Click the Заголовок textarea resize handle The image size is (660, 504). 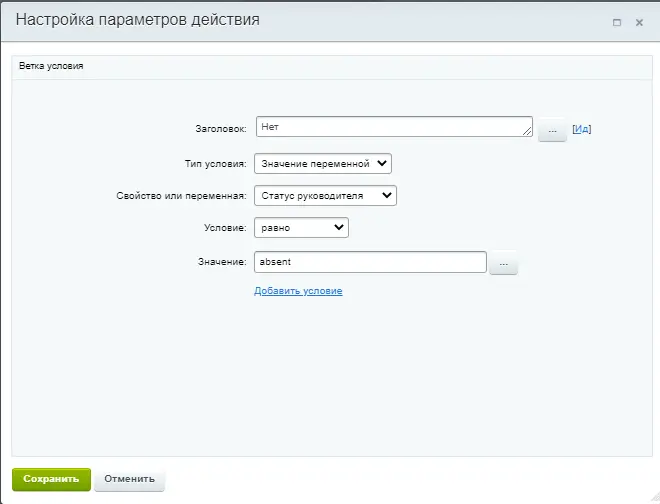(527, 132)
